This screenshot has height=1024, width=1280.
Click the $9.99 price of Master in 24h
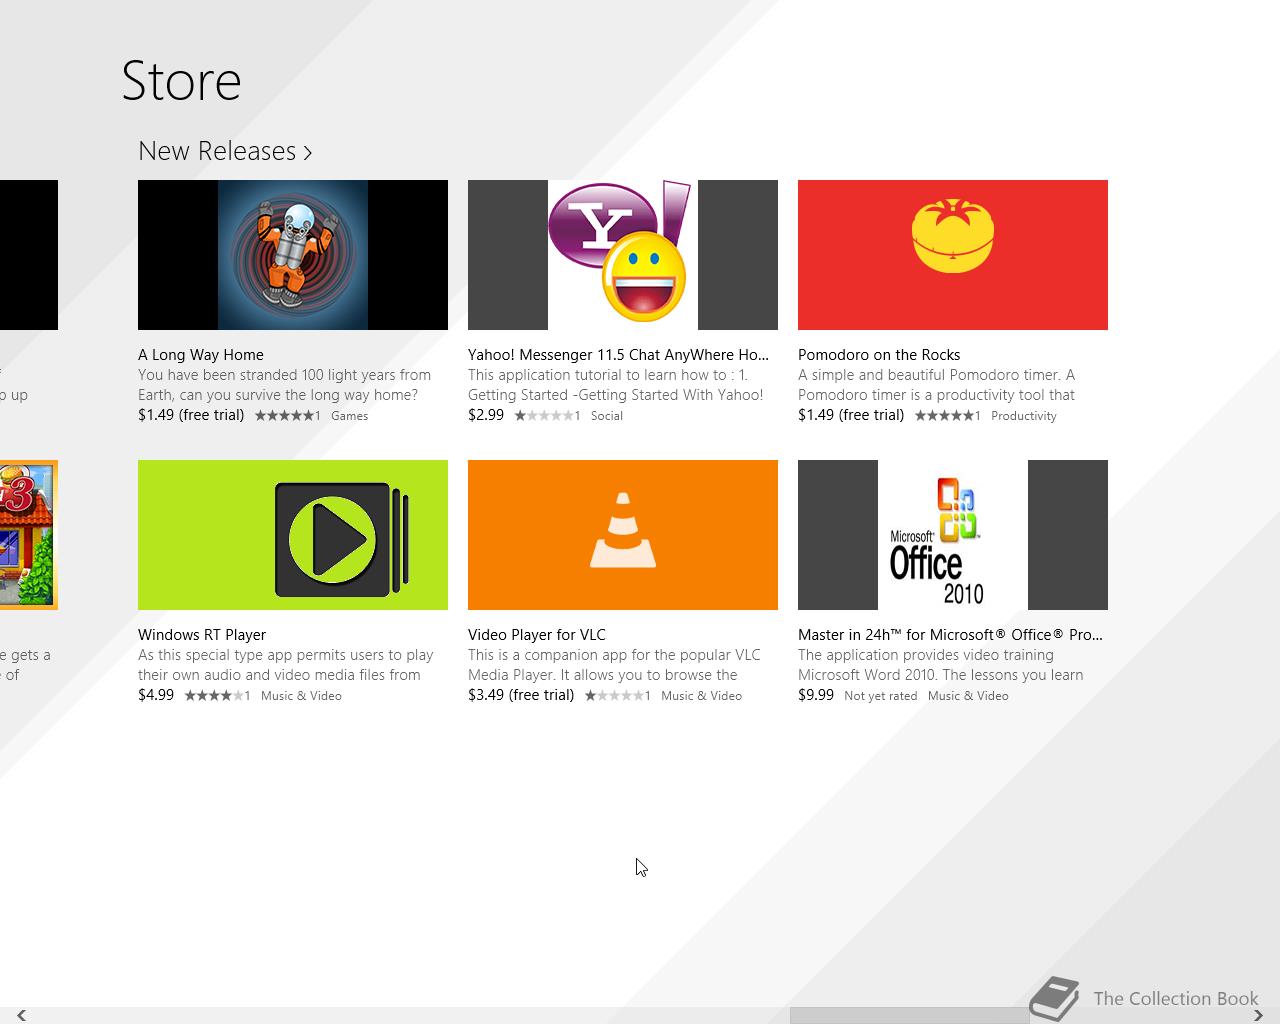coord(816,695)
